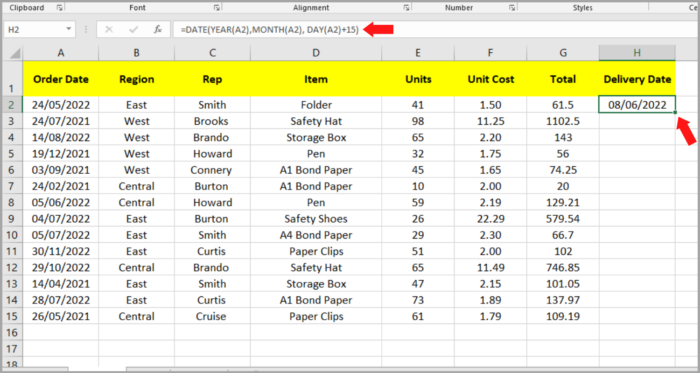The width and height of the screenshot is (700, 373).
Task: Click the Insert Function fx icon
Action: tap(158, 30)
